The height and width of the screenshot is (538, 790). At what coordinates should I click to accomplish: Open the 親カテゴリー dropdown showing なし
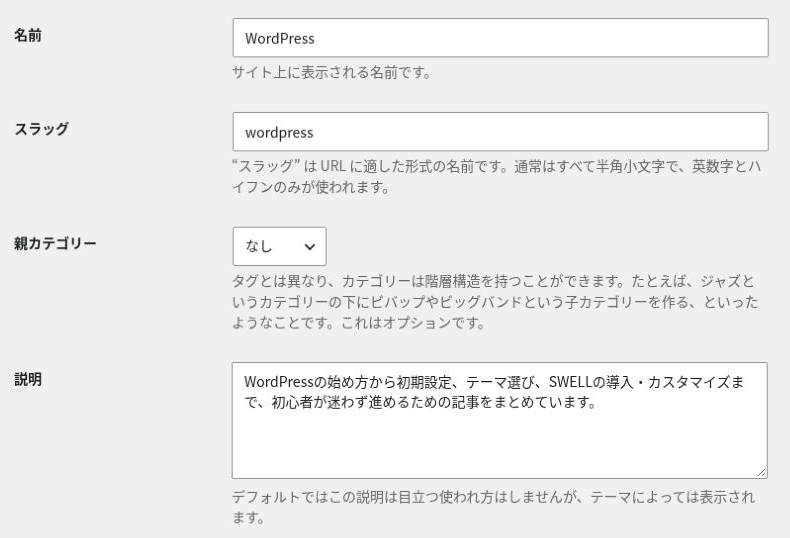[279, 246]
